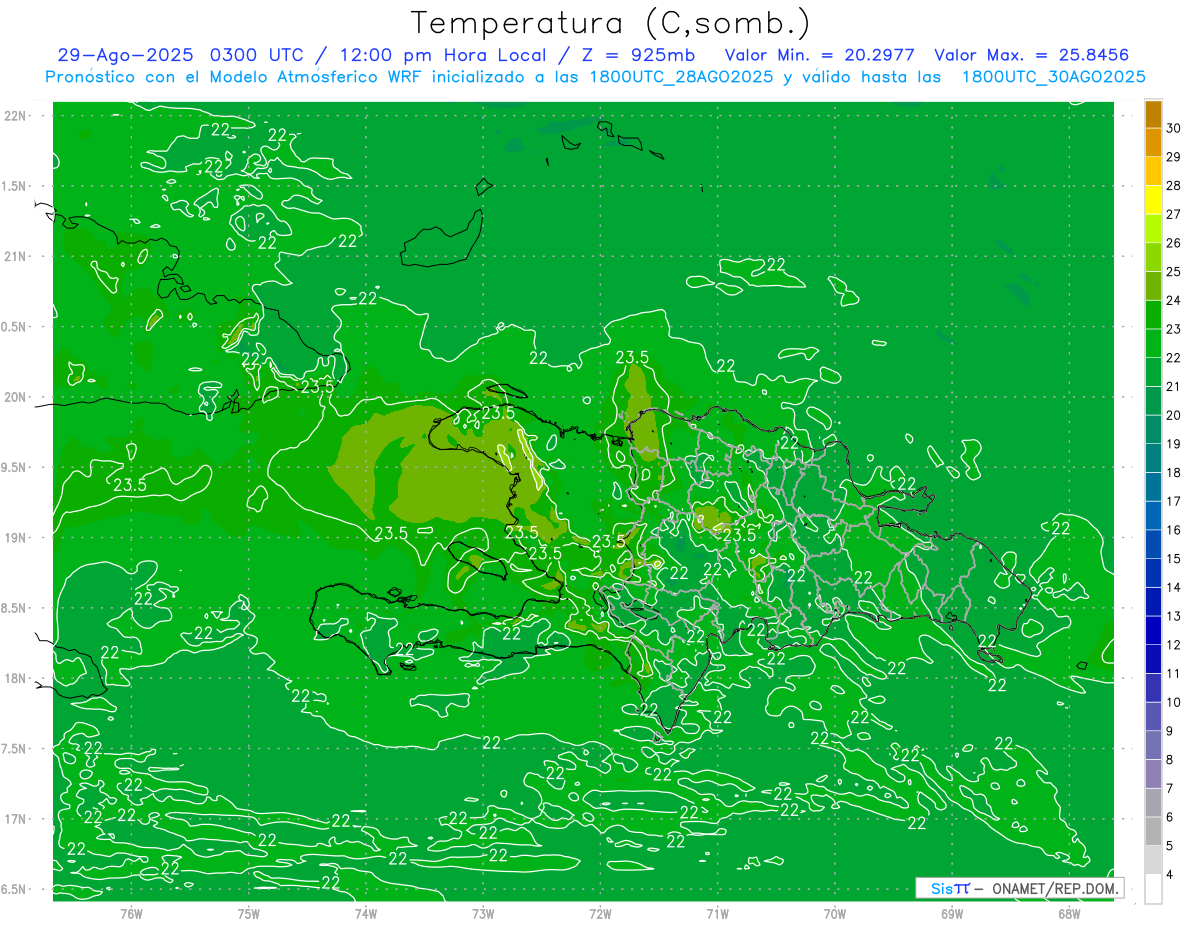Click the orange swatch above colorbar label 30

coord(1153,114)
